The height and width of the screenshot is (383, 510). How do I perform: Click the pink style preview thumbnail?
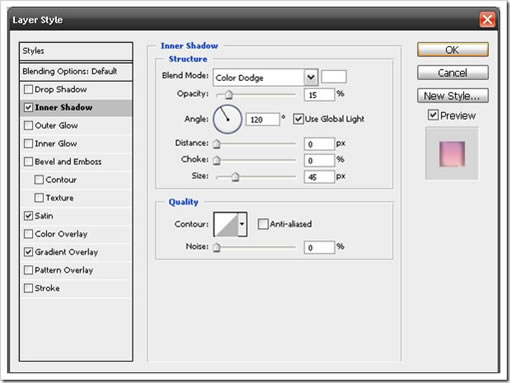pos(452,154)
